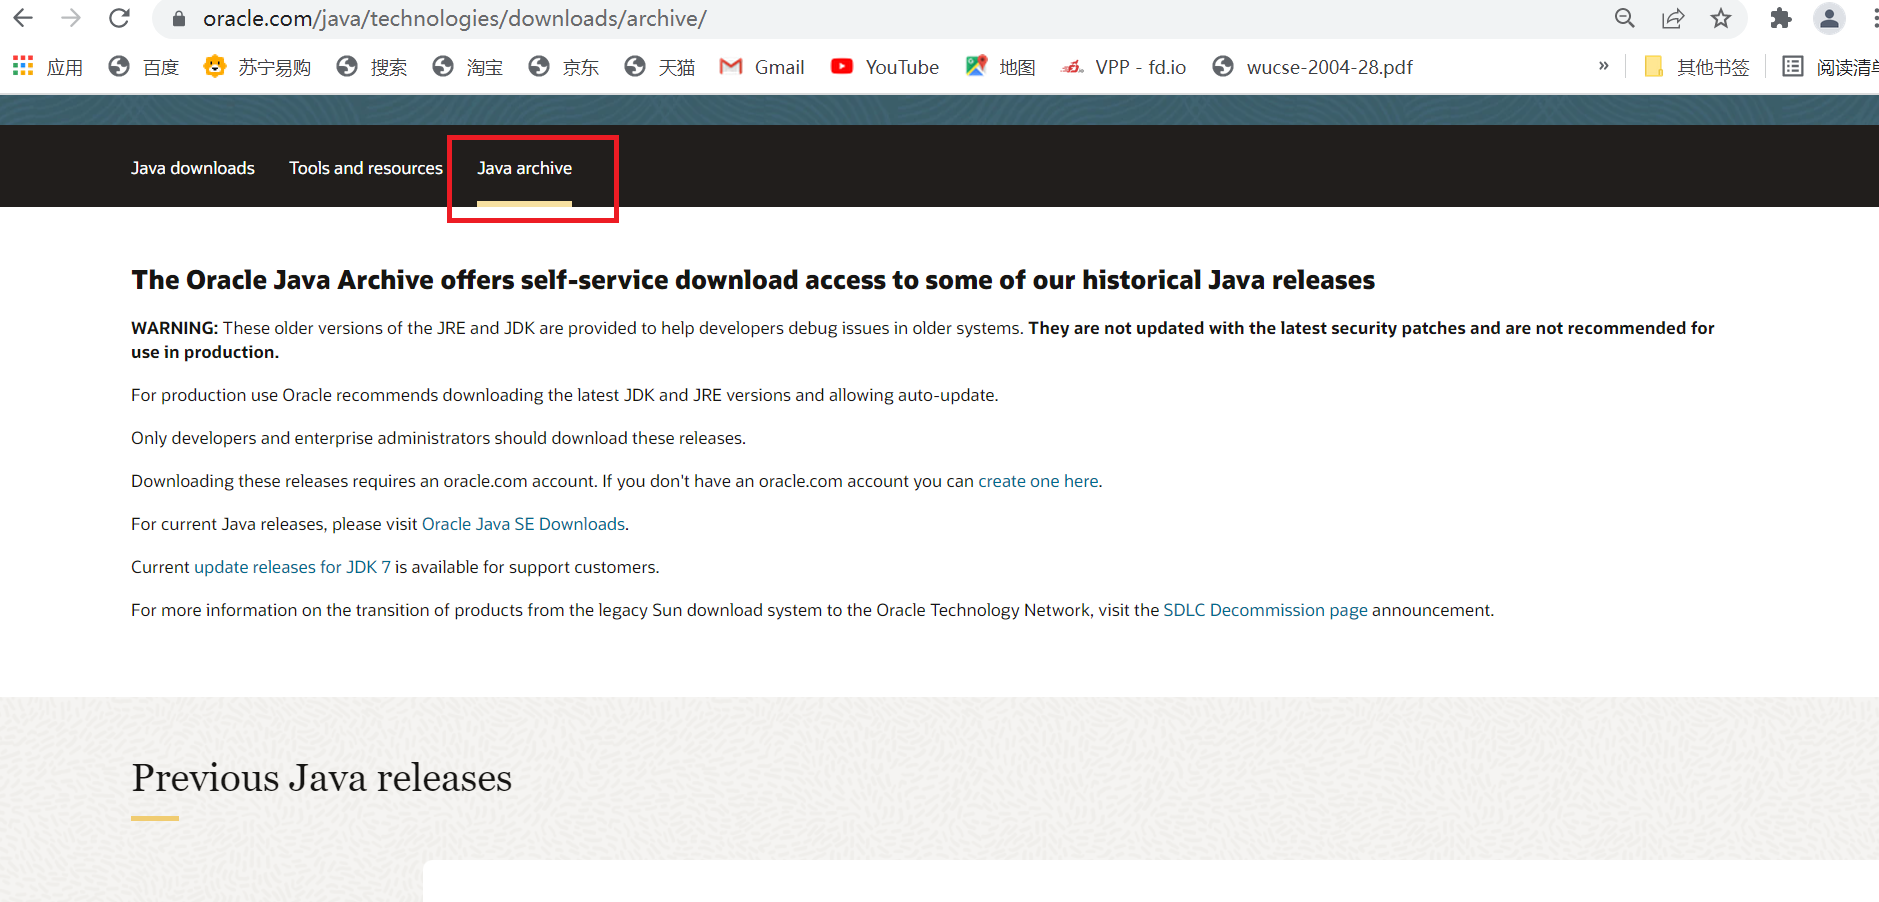Image resolution: width=1879 pixels, height=902 pixels.
Task: Open SDLC Decommission page link
Action: (1265, 610)
